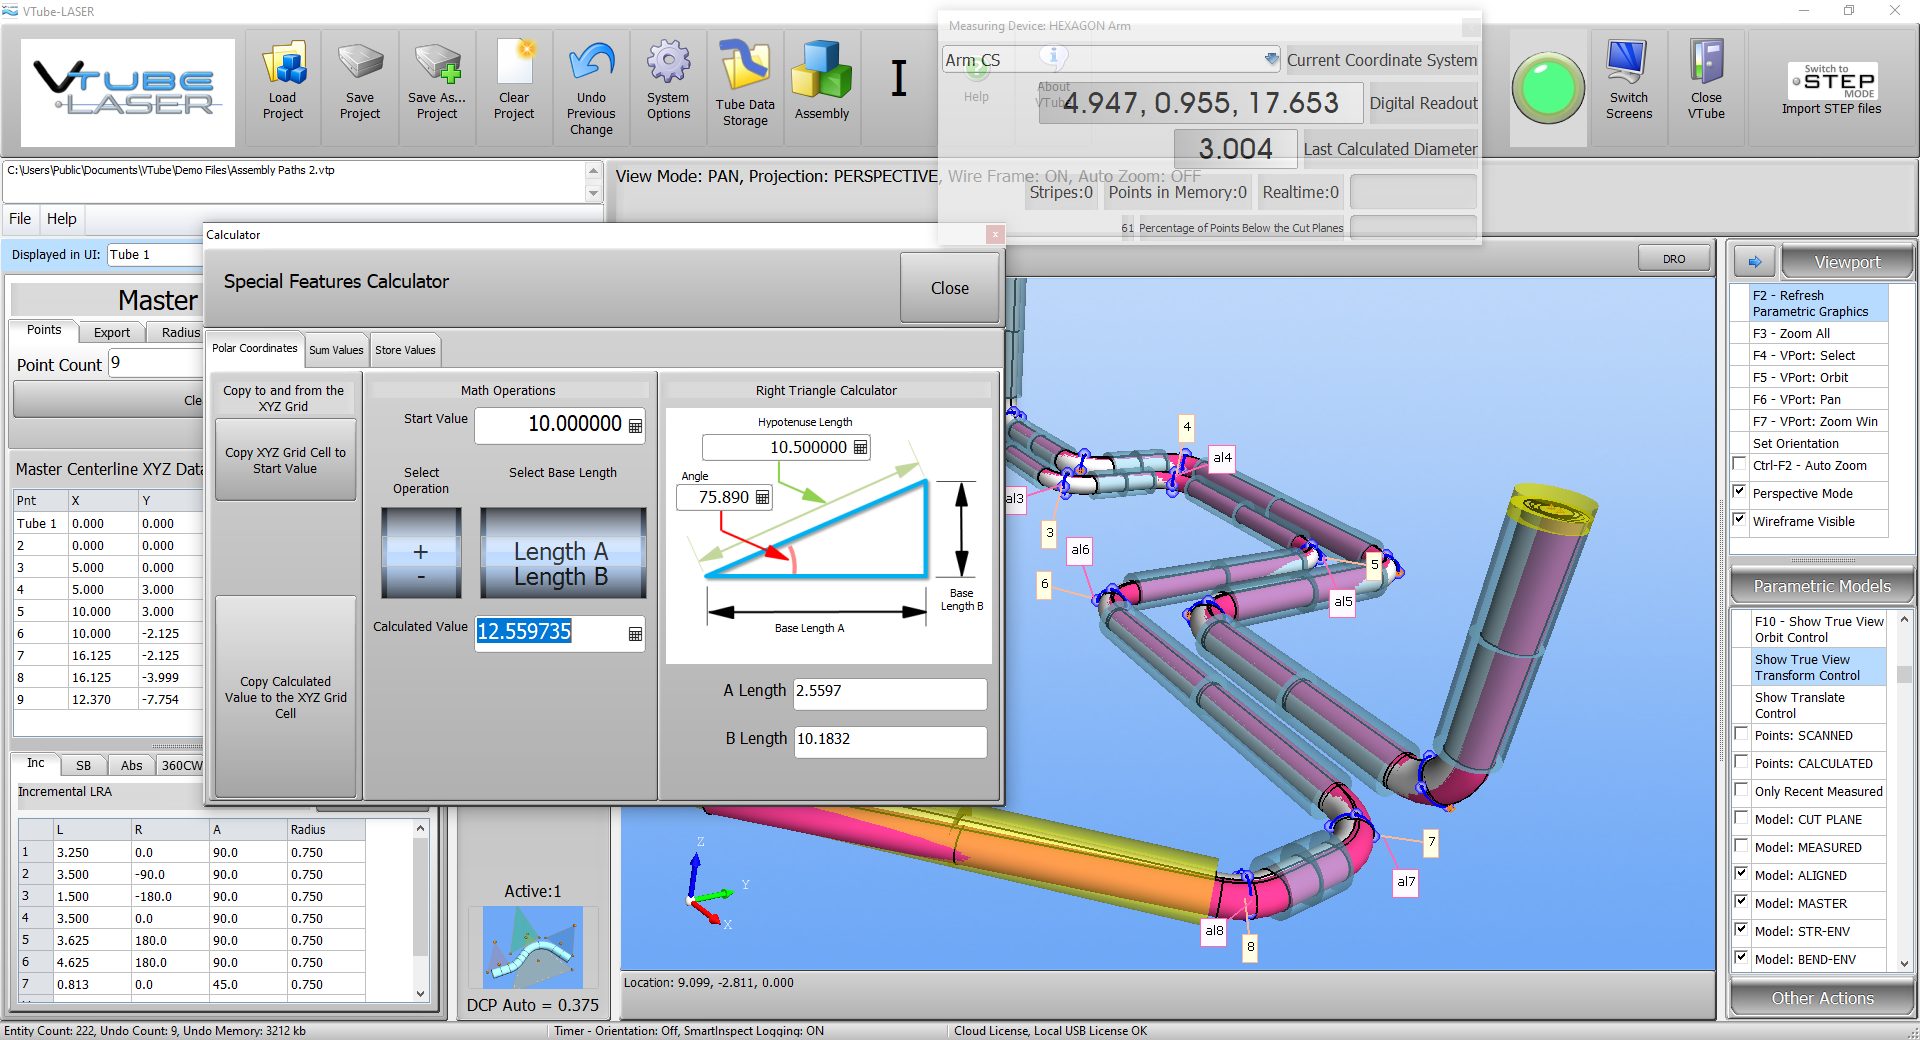The width and height of the screenshot is (1920, 1040).
Task: Collapse the Viewport panel header
Action: pos(1847,262)
